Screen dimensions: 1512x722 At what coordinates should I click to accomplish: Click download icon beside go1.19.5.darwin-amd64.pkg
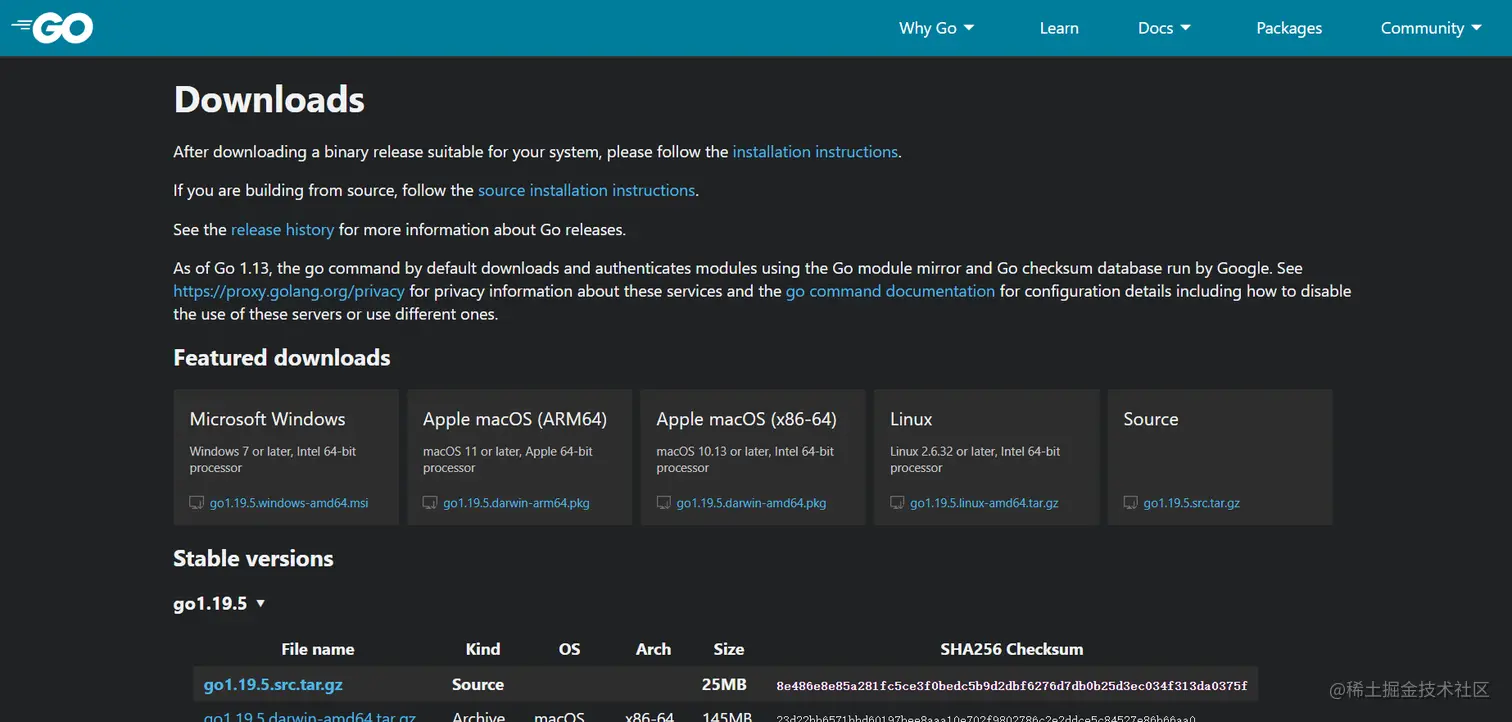(664, 503)
